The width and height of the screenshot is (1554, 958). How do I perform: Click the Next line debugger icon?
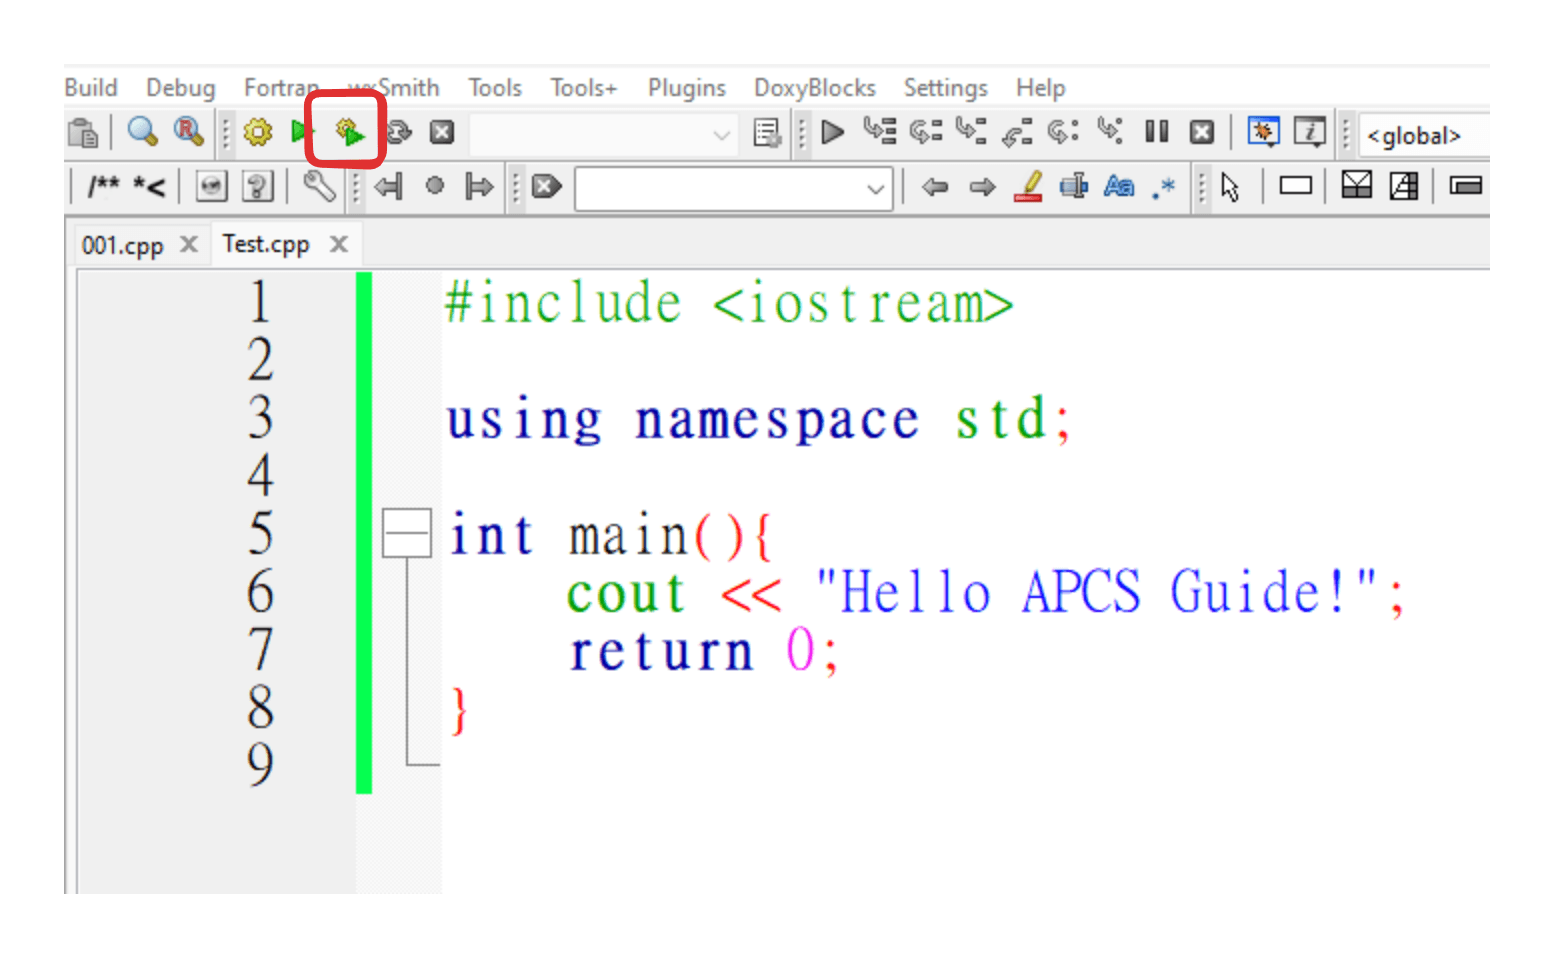point(926,131)
